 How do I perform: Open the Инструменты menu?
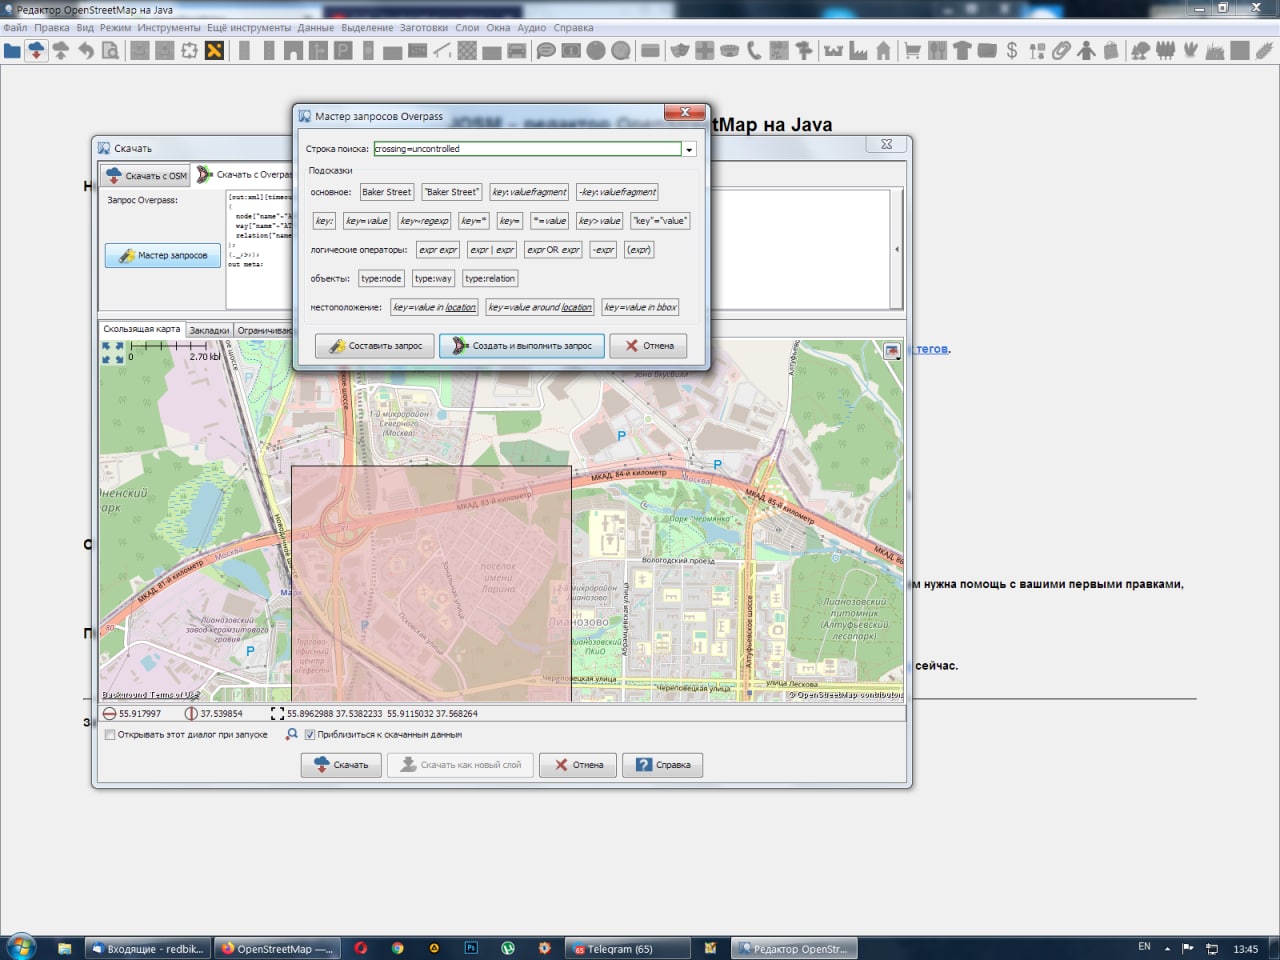click(x=168, y=28)
